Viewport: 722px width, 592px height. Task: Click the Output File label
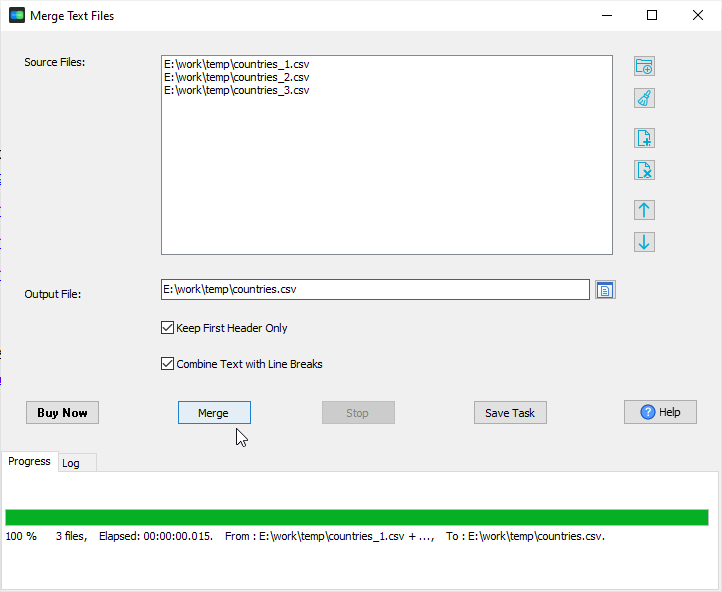click(x=52, y=294)
